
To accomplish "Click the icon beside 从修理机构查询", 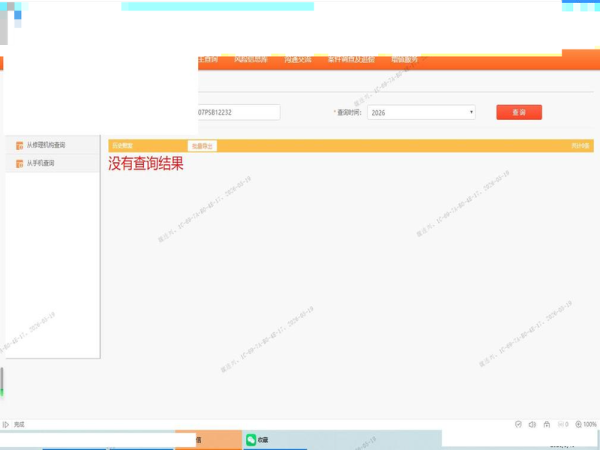I will coord(20,145).
